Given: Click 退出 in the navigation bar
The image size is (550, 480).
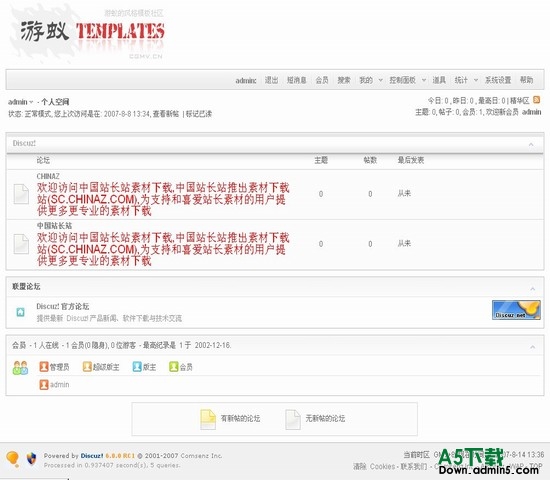Looking at the screenshot, I should coord(271,80).
